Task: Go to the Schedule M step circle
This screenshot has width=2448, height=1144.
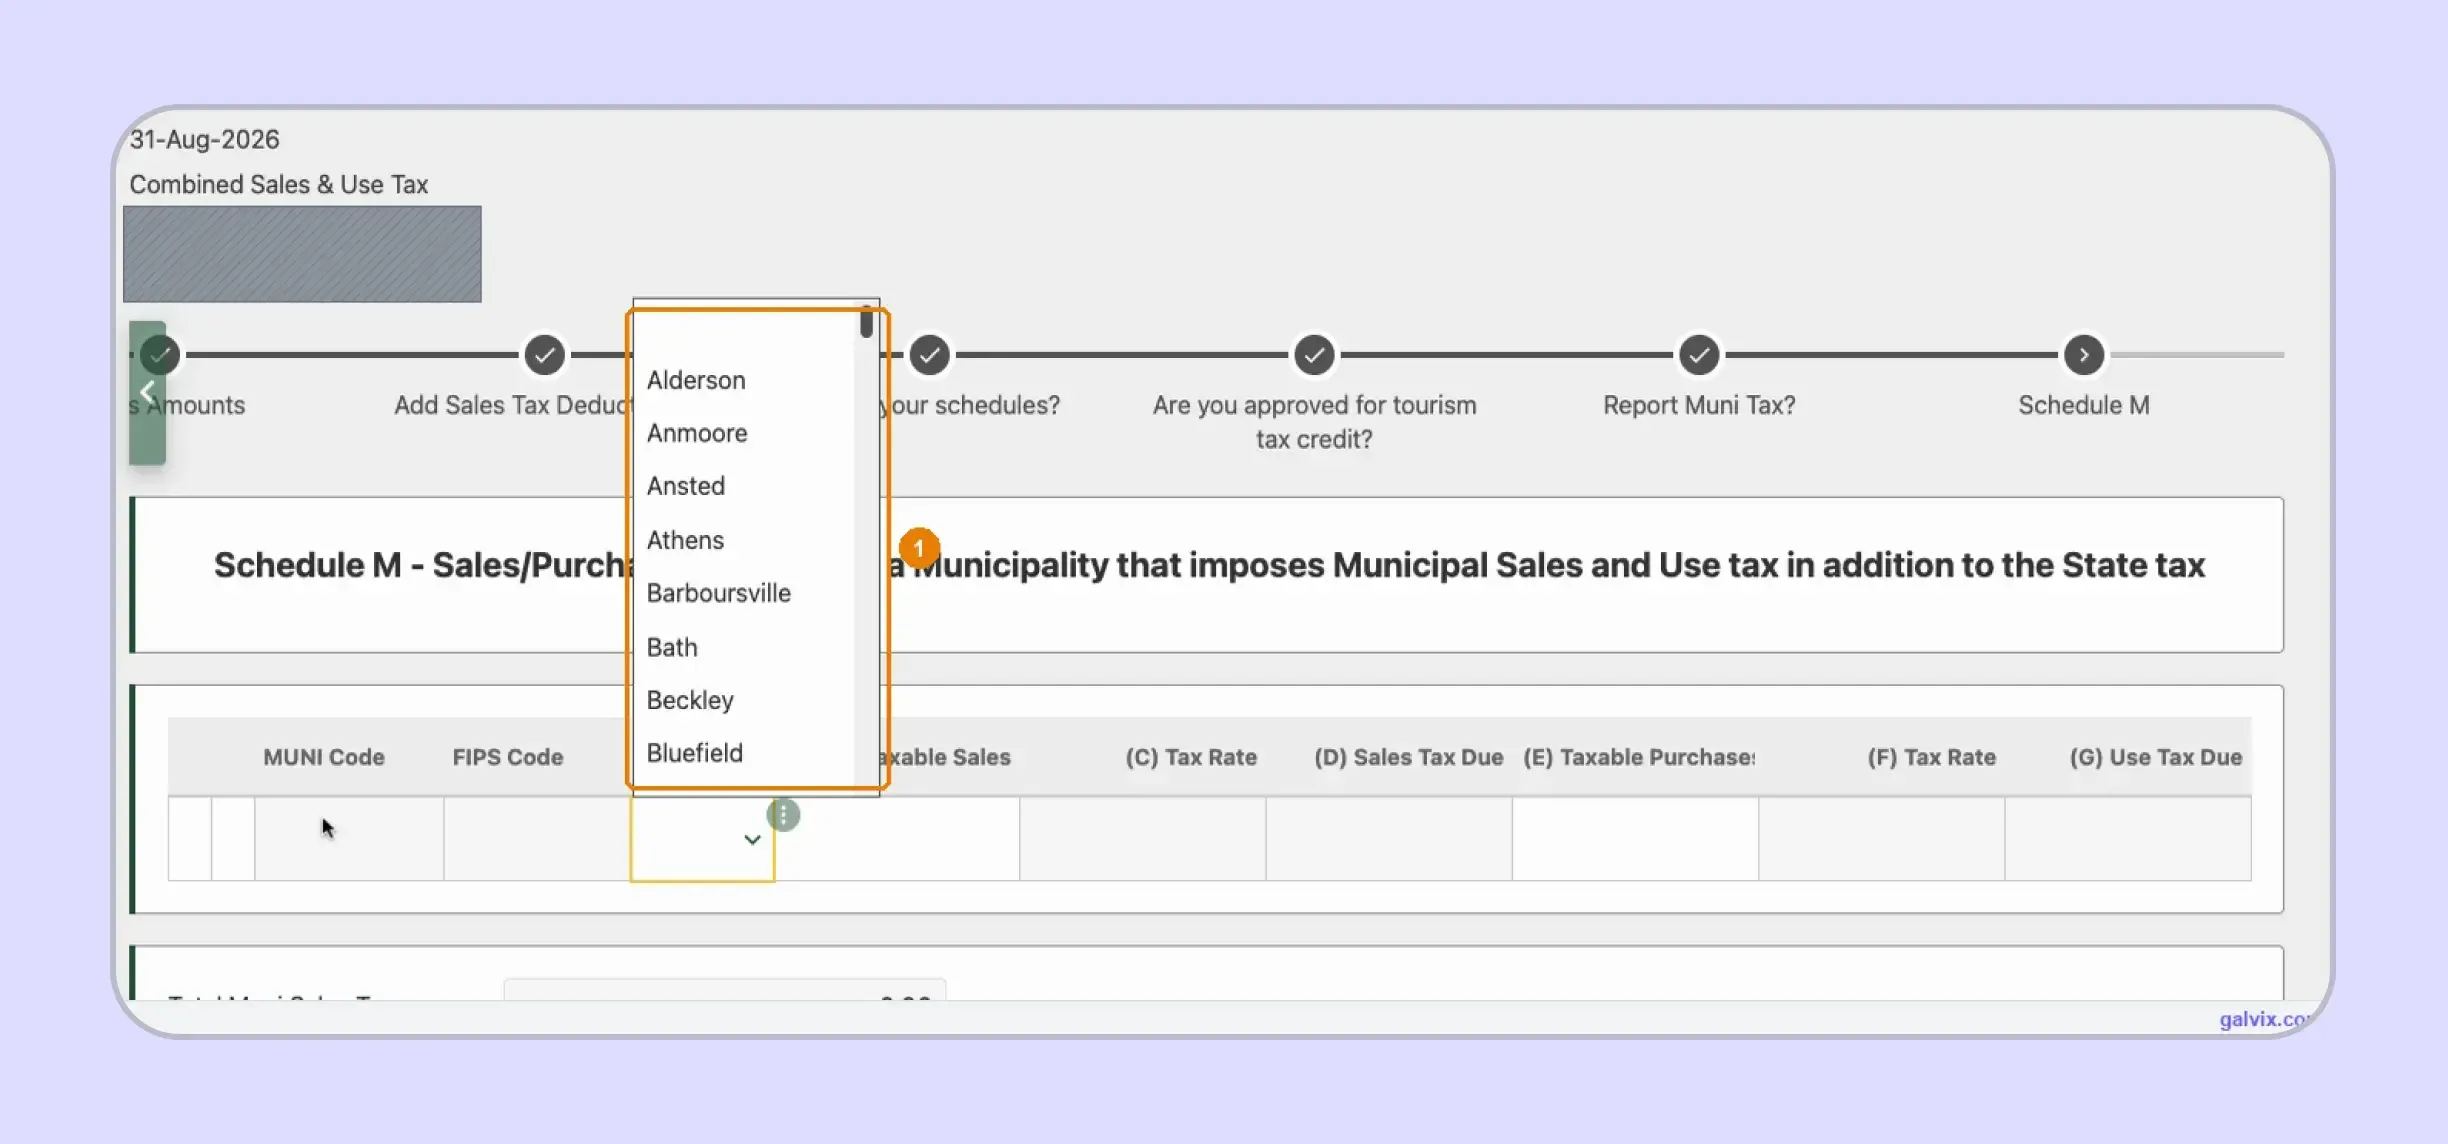Action: [x=2084, y=355]
